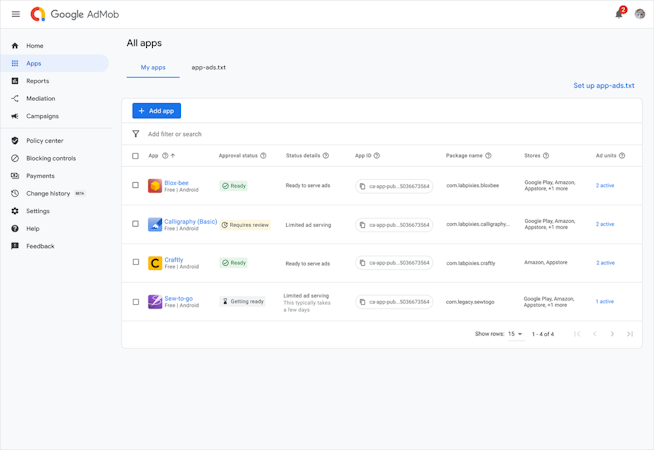Click Blox-bee's Ready status badge
Image resolution: width=654 pixels, height=450 pixels.
(x=234, y=186)
